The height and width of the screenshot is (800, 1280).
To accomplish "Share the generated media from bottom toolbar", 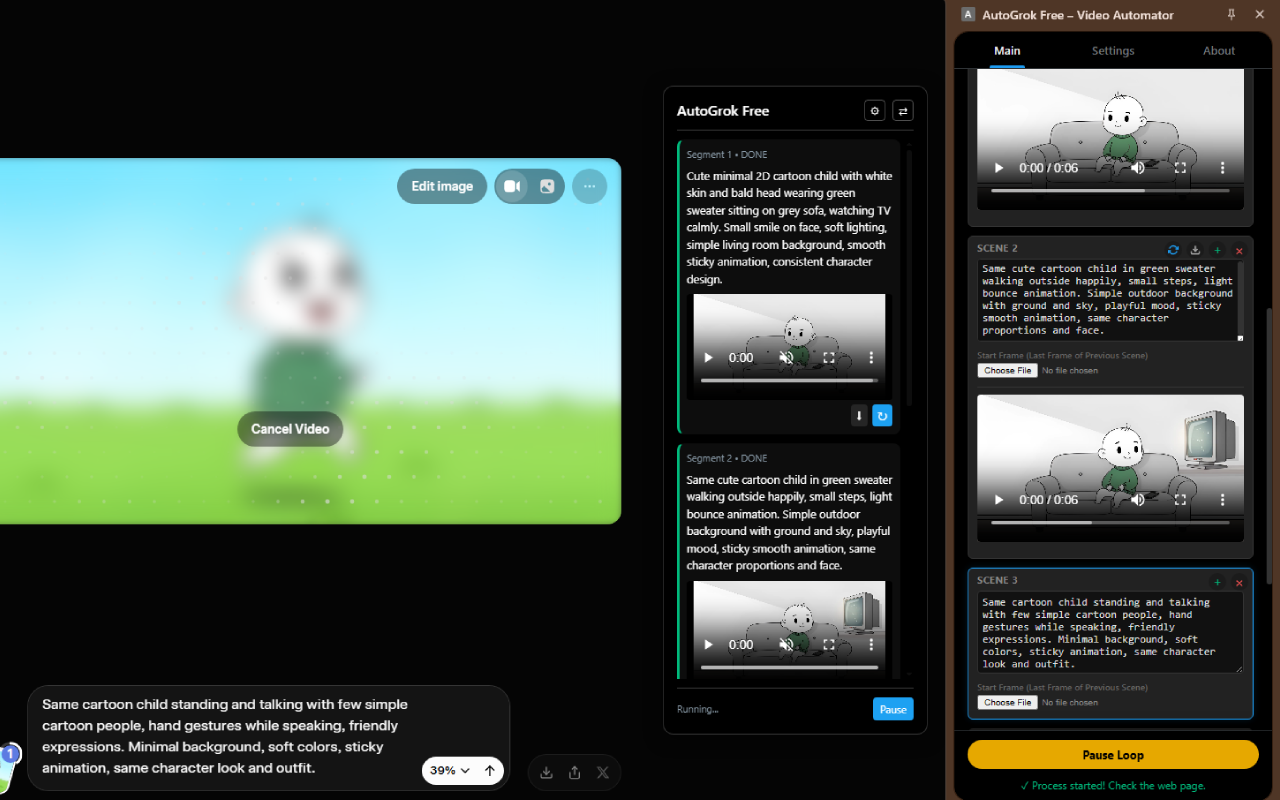I will click(574, 772).
